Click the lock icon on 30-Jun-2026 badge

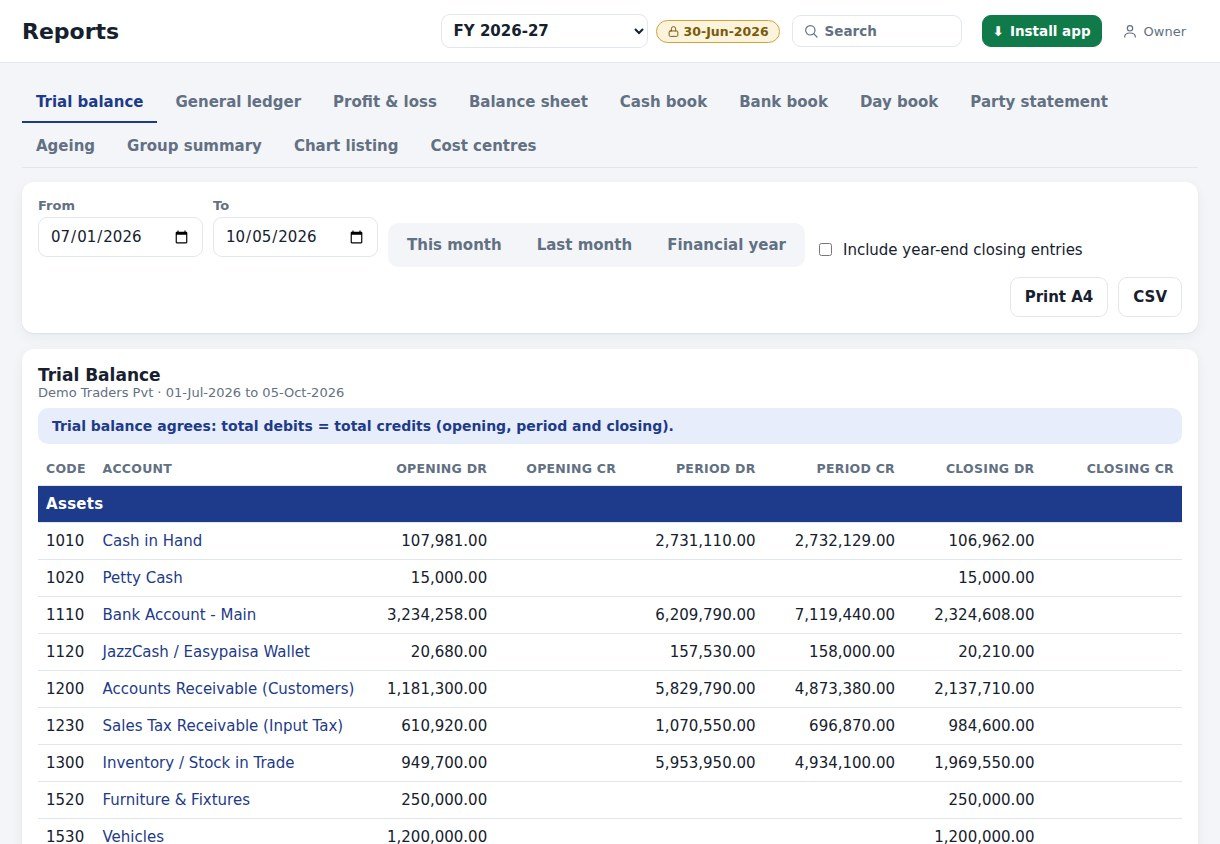(674, 31)
